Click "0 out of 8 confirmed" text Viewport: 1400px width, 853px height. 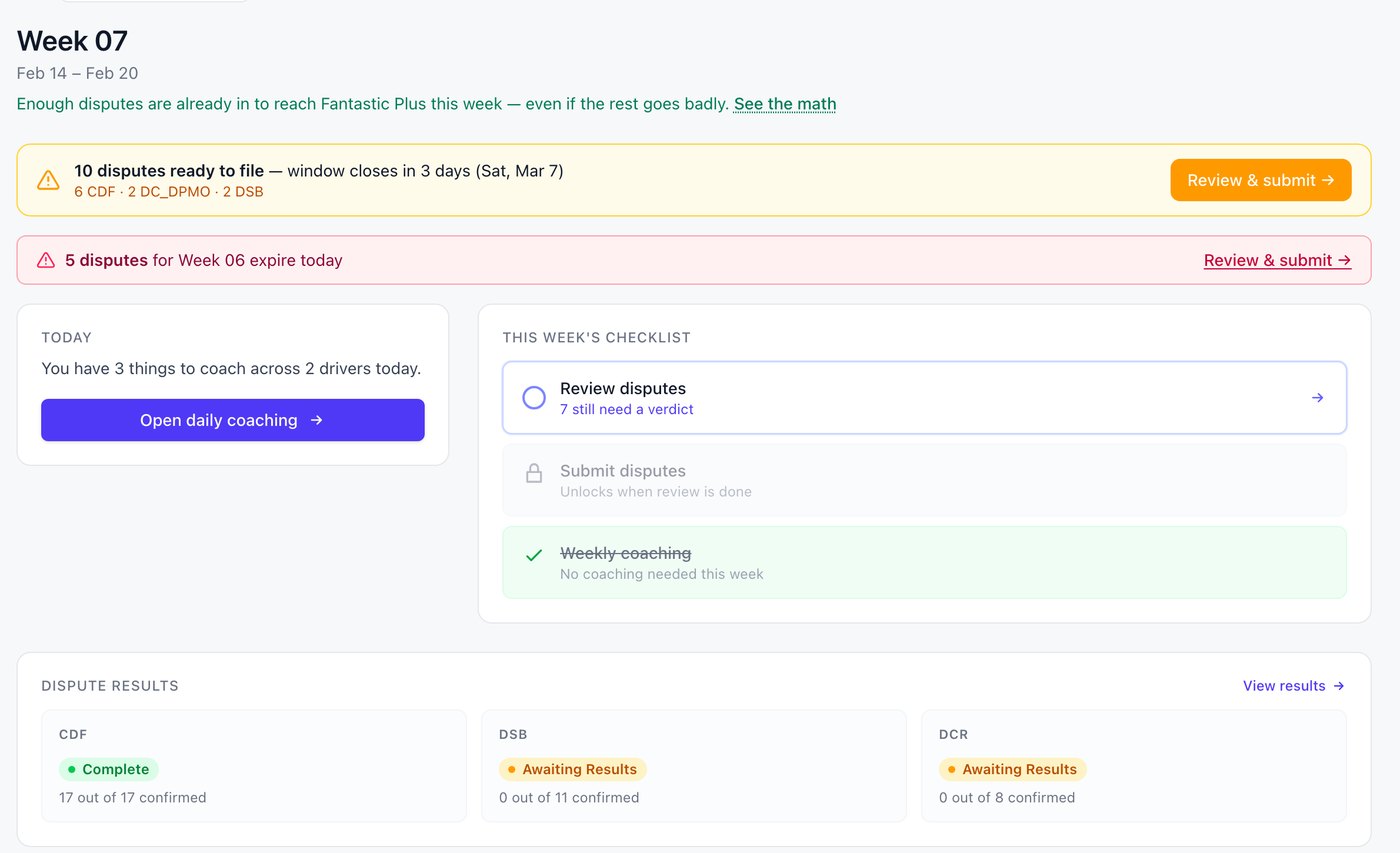(1007, 798)
